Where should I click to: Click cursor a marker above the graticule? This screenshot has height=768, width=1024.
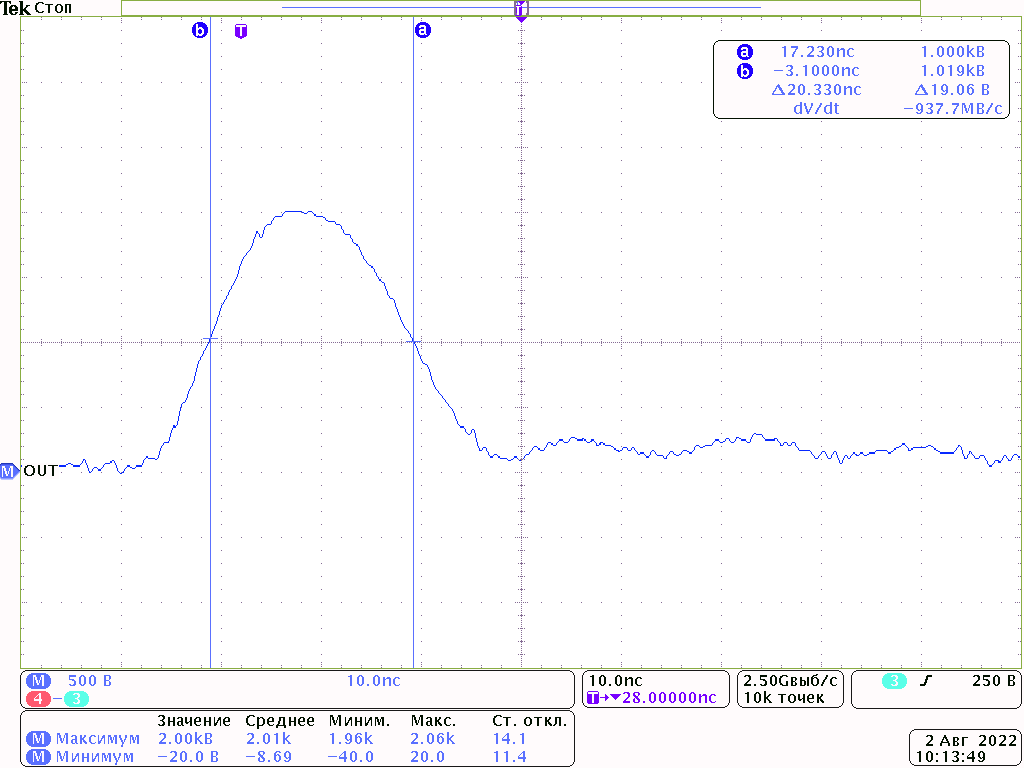422,31
